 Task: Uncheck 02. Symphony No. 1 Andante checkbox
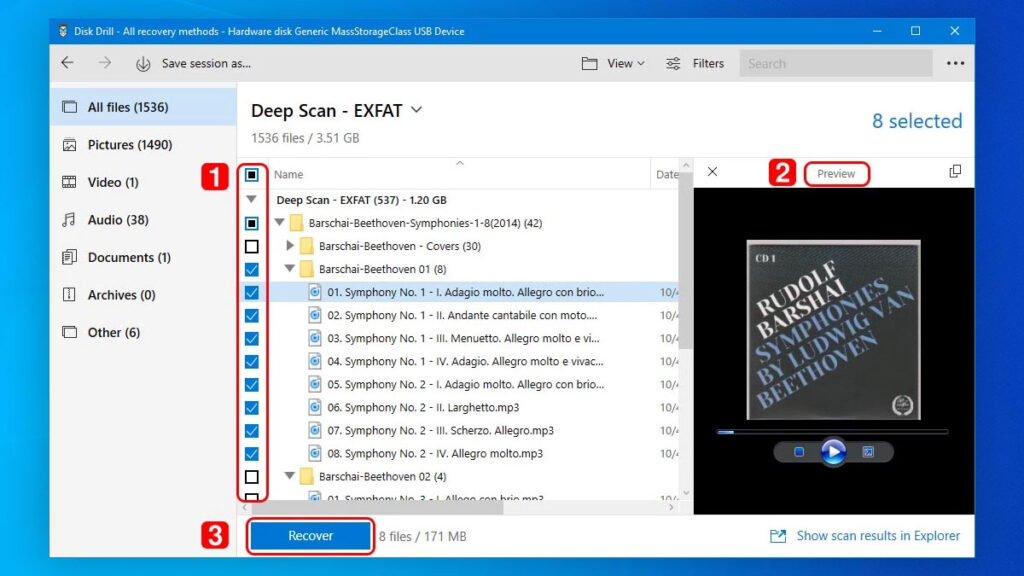pos(251,315)
